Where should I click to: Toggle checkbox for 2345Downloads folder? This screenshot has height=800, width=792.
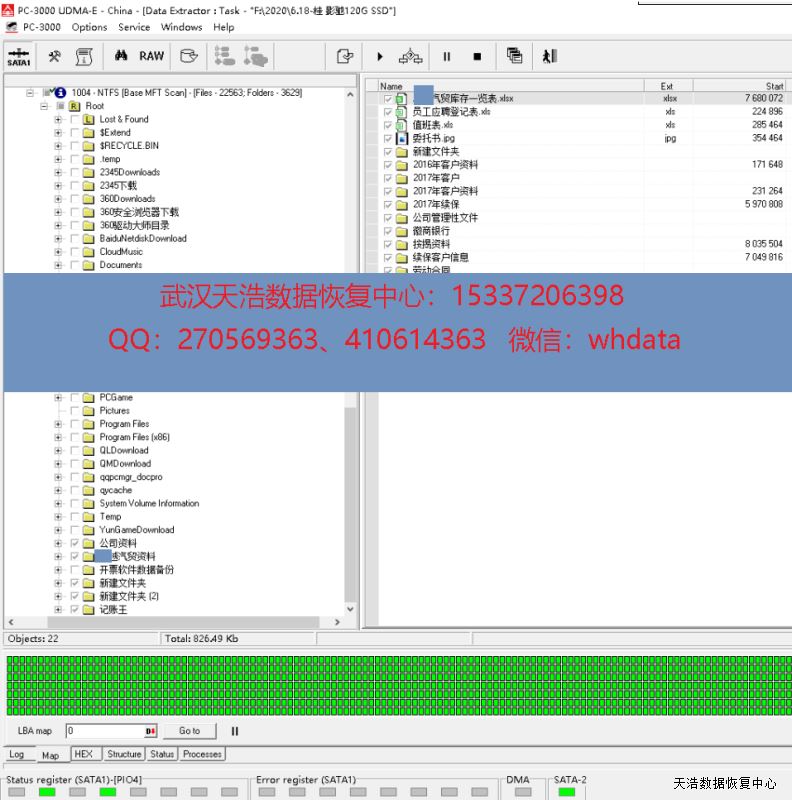(x=75, y=172)
